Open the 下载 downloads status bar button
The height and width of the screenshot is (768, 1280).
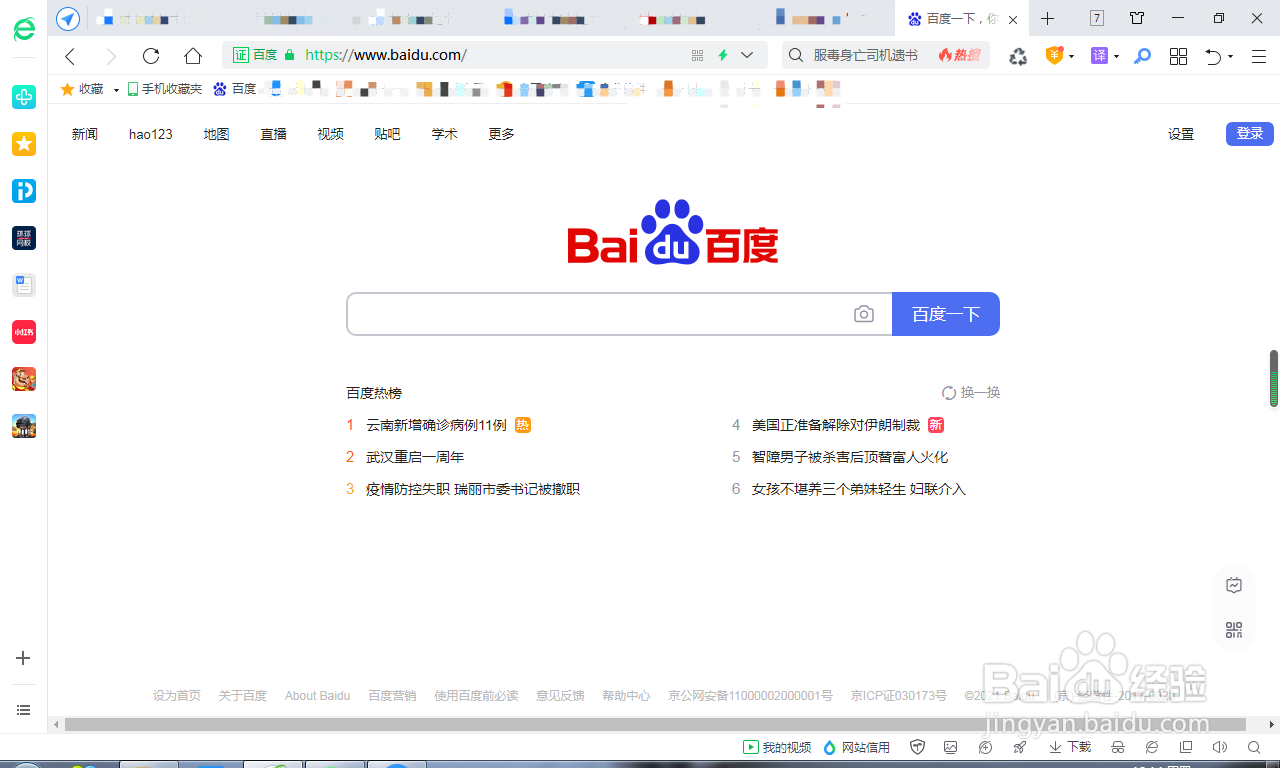[1070, 747]
